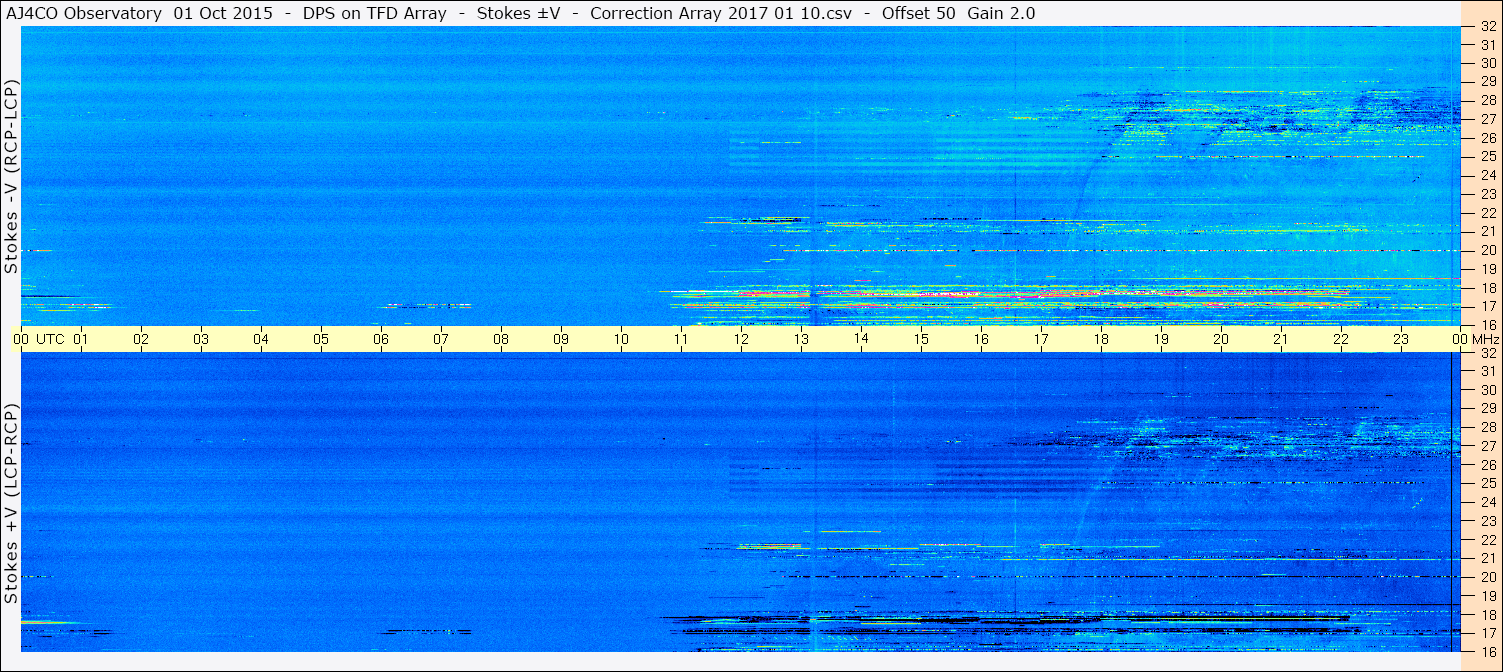Select the 19 hour marker on time axis
Viewport: 1503px width, 672px height.
1161,339
